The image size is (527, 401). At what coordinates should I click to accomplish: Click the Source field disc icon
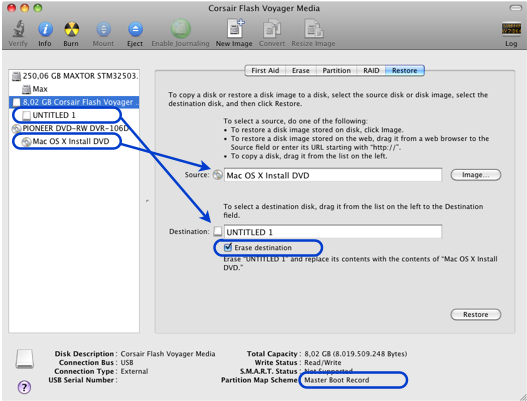218,175
